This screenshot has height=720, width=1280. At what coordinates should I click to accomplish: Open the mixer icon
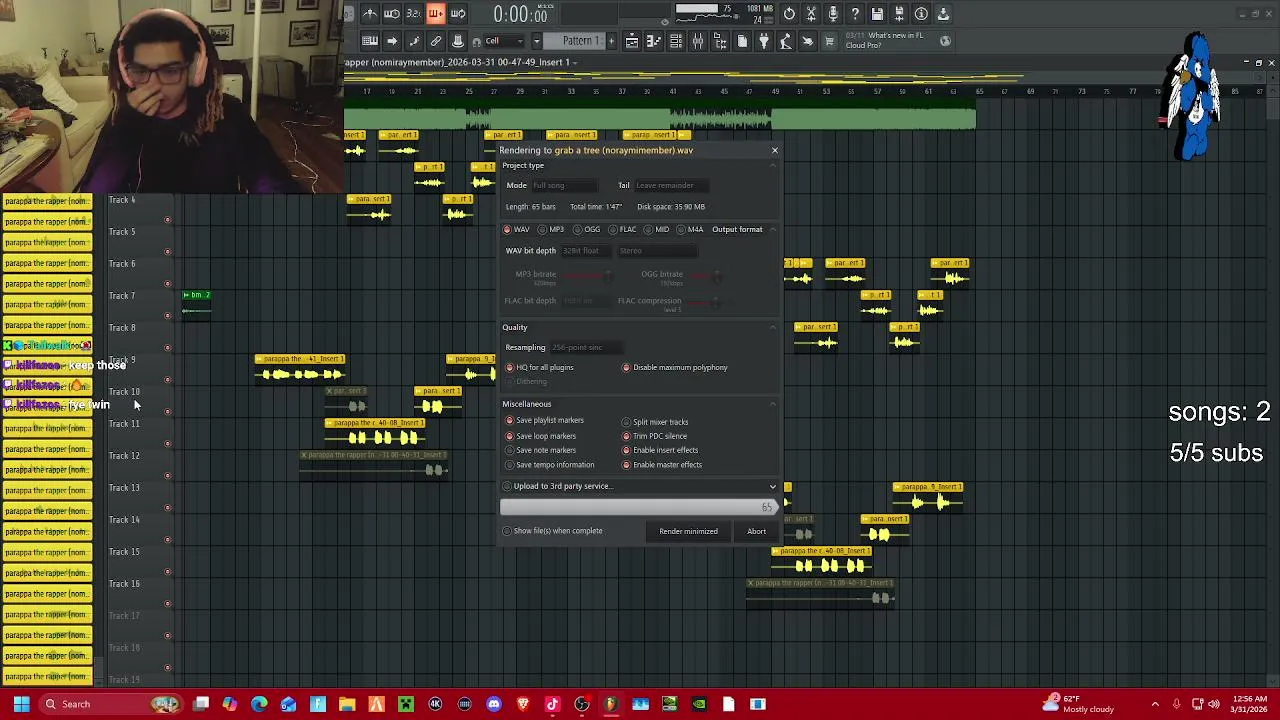pyautogui.click(x=698, y=41)
